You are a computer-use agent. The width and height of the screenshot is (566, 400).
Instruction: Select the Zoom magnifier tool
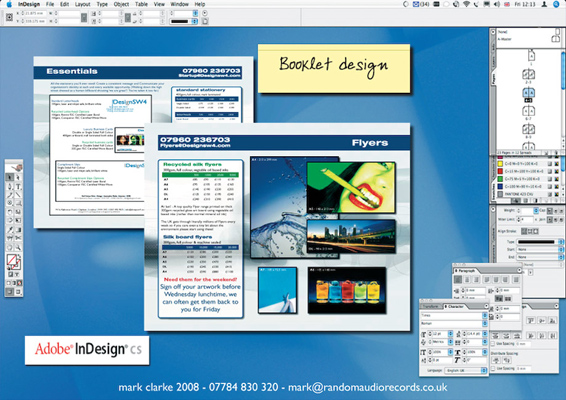pos(18,247)
